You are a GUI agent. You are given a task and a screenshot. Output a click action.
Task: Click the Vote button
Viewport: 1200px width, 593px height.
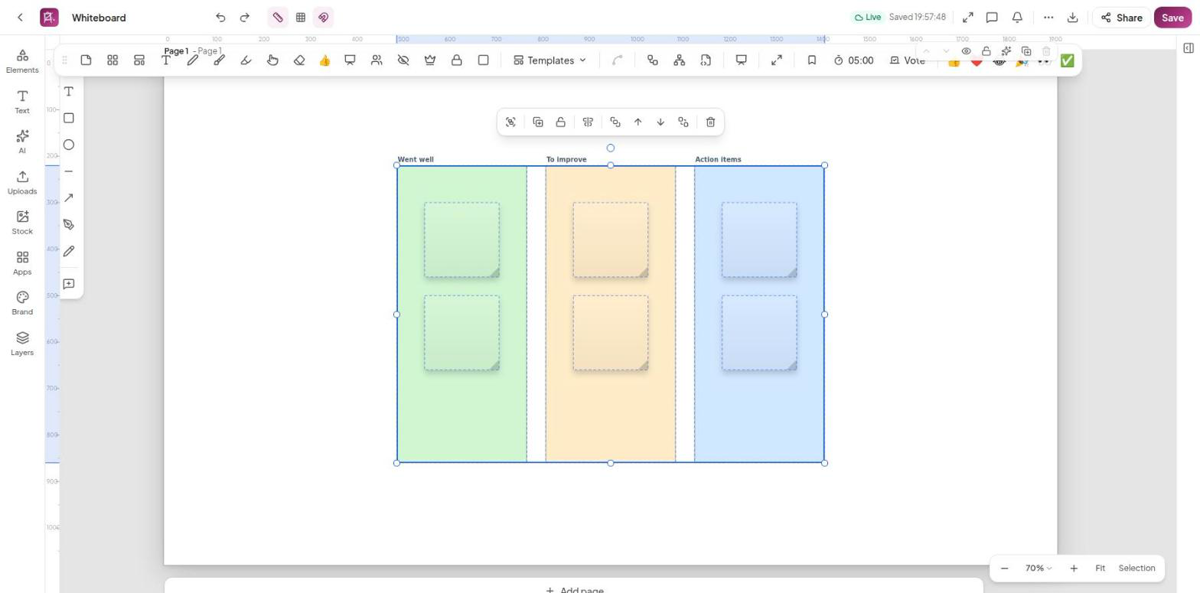[x=908, y=60]
